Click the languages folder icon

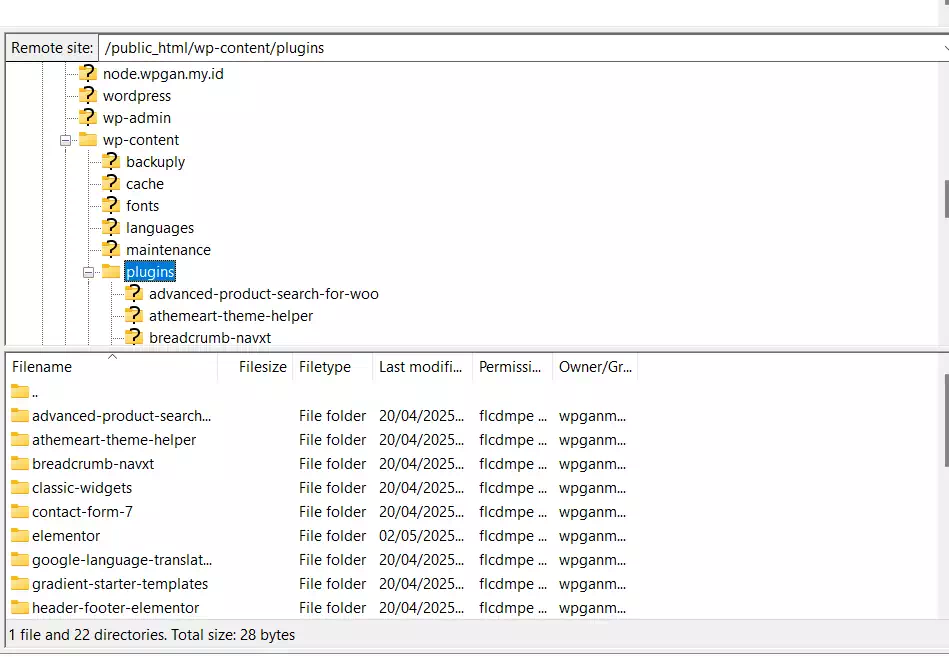click(111, 227)
